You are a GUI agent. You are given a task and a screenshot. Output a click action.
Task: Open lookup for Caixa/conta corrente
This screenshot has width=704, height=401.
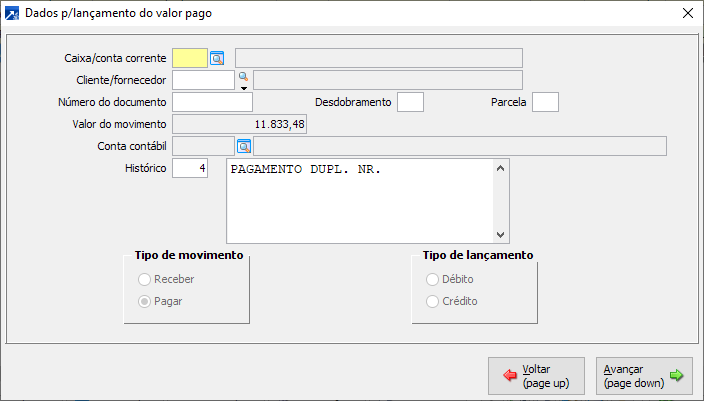217,58
